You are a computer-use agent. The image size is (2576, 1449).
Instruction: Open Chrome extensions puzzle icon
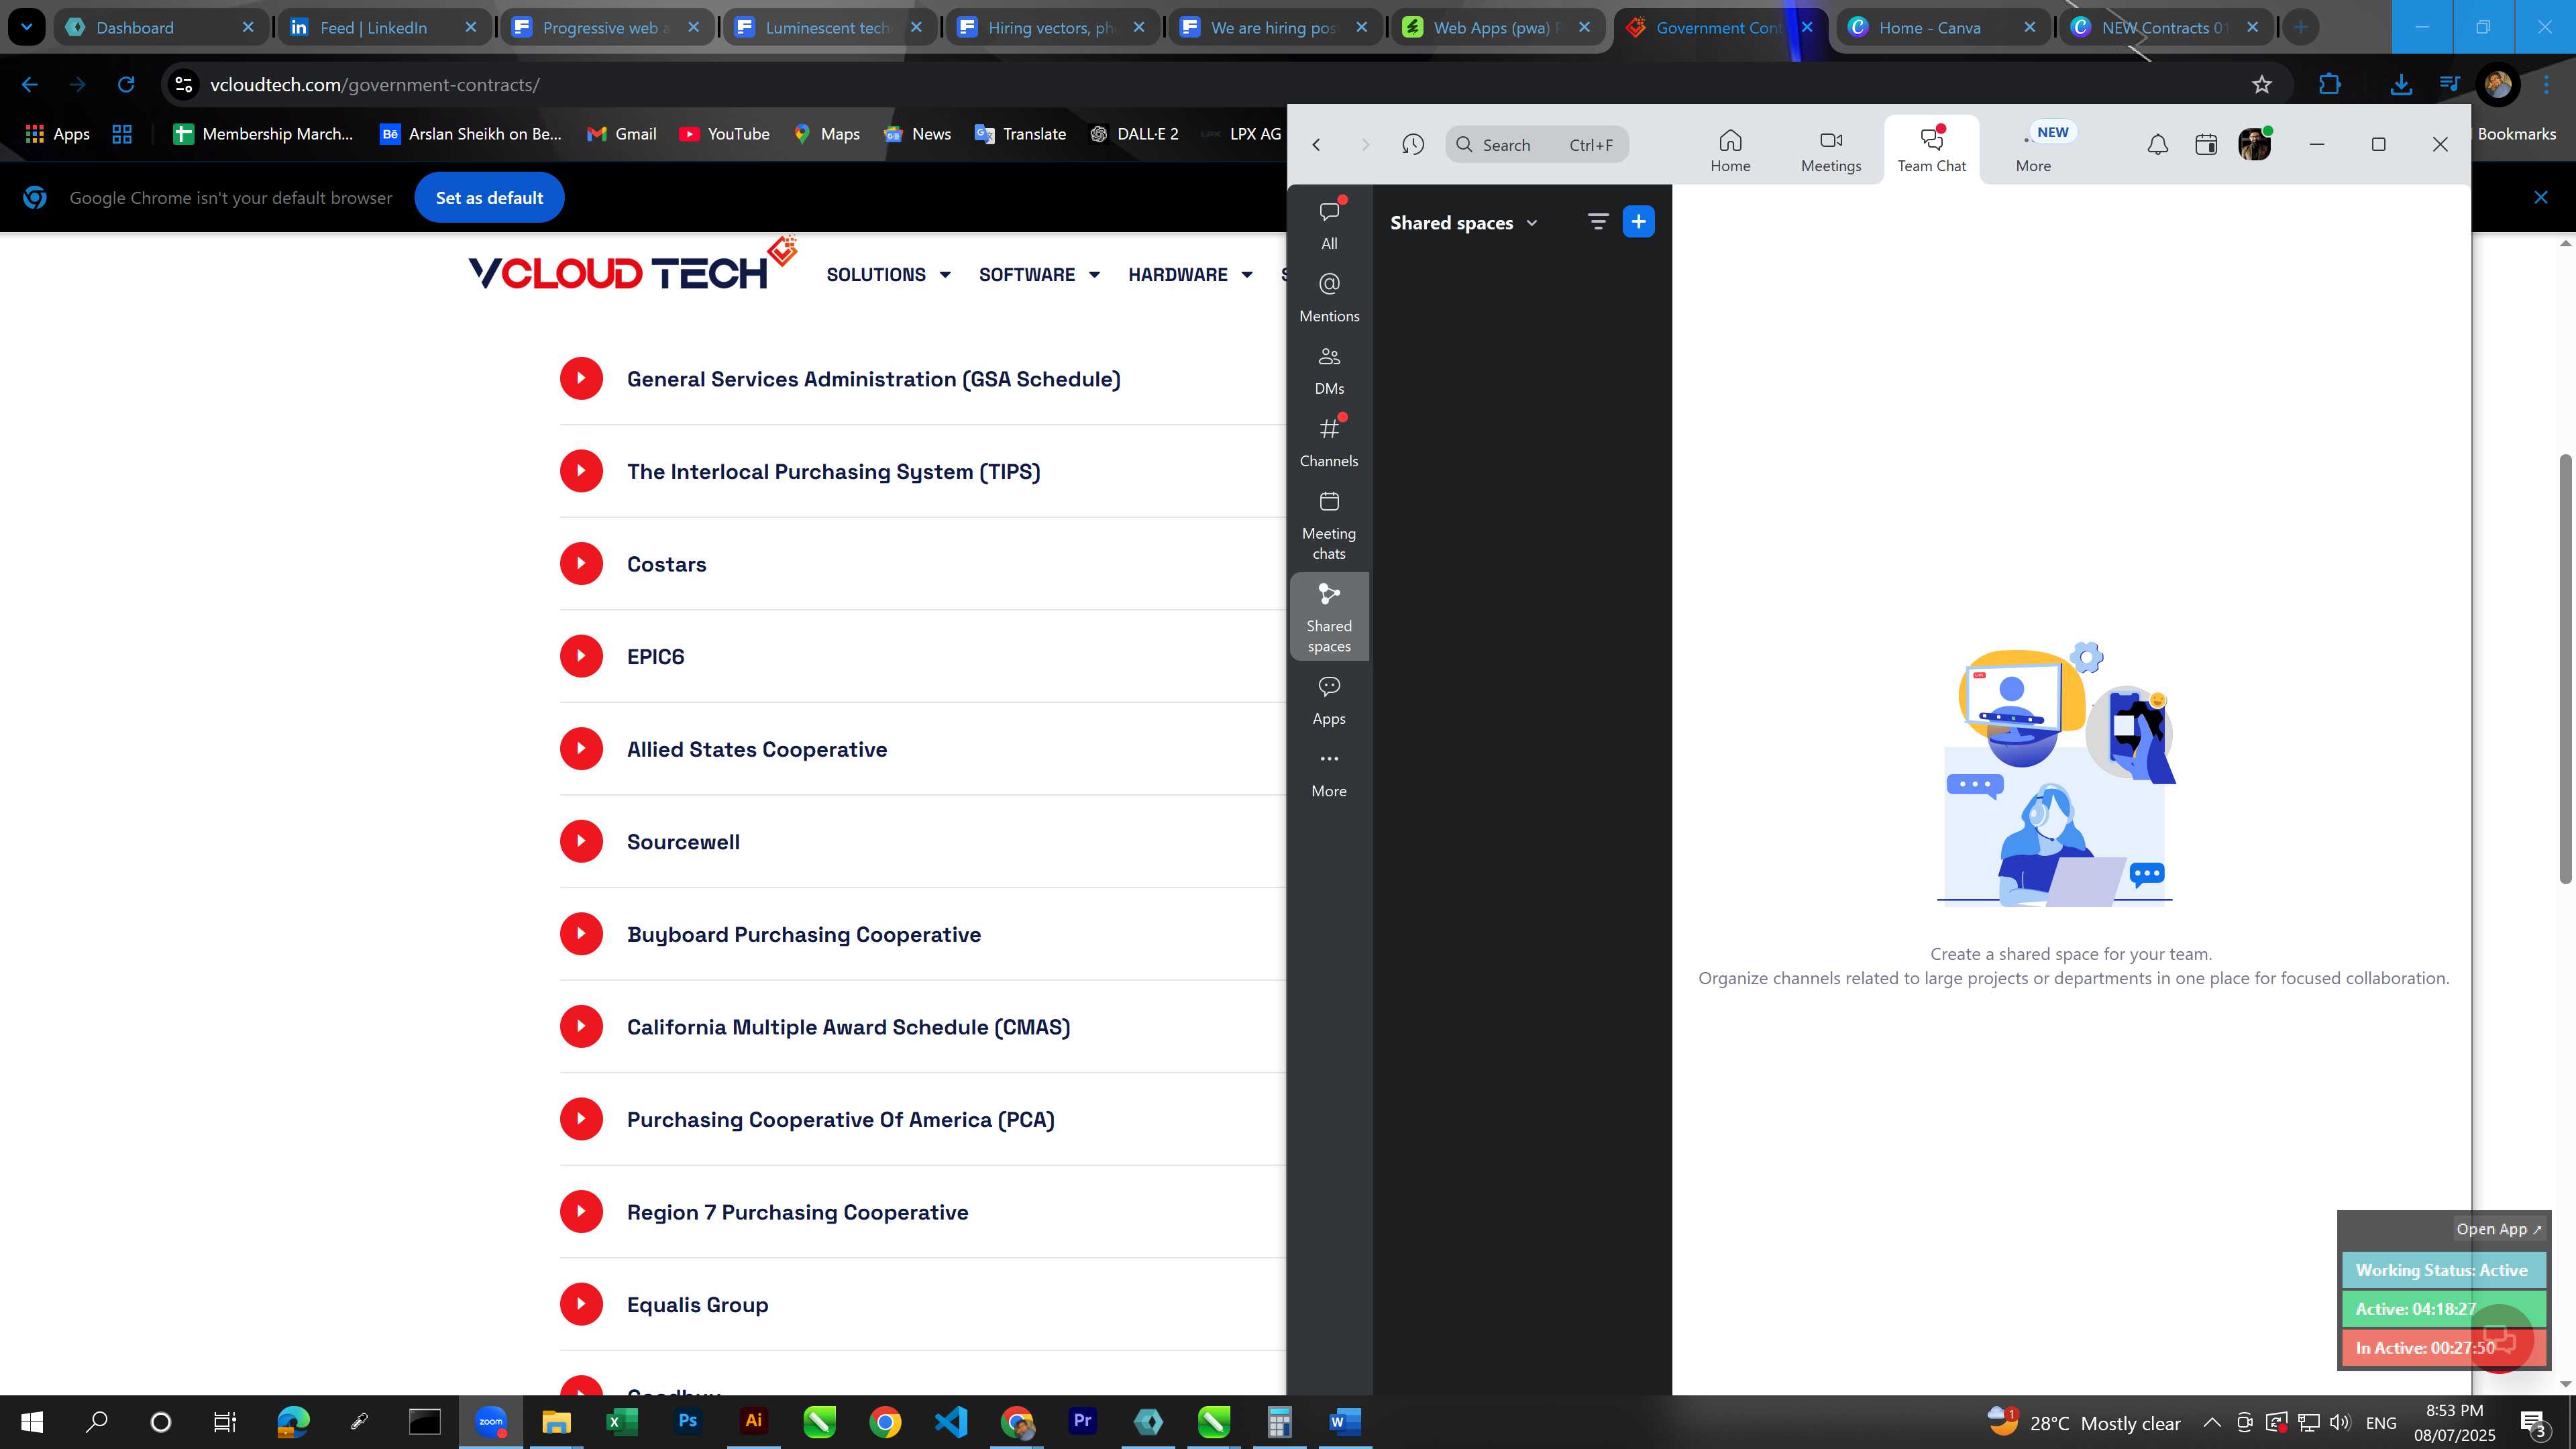coord(2330,85)
